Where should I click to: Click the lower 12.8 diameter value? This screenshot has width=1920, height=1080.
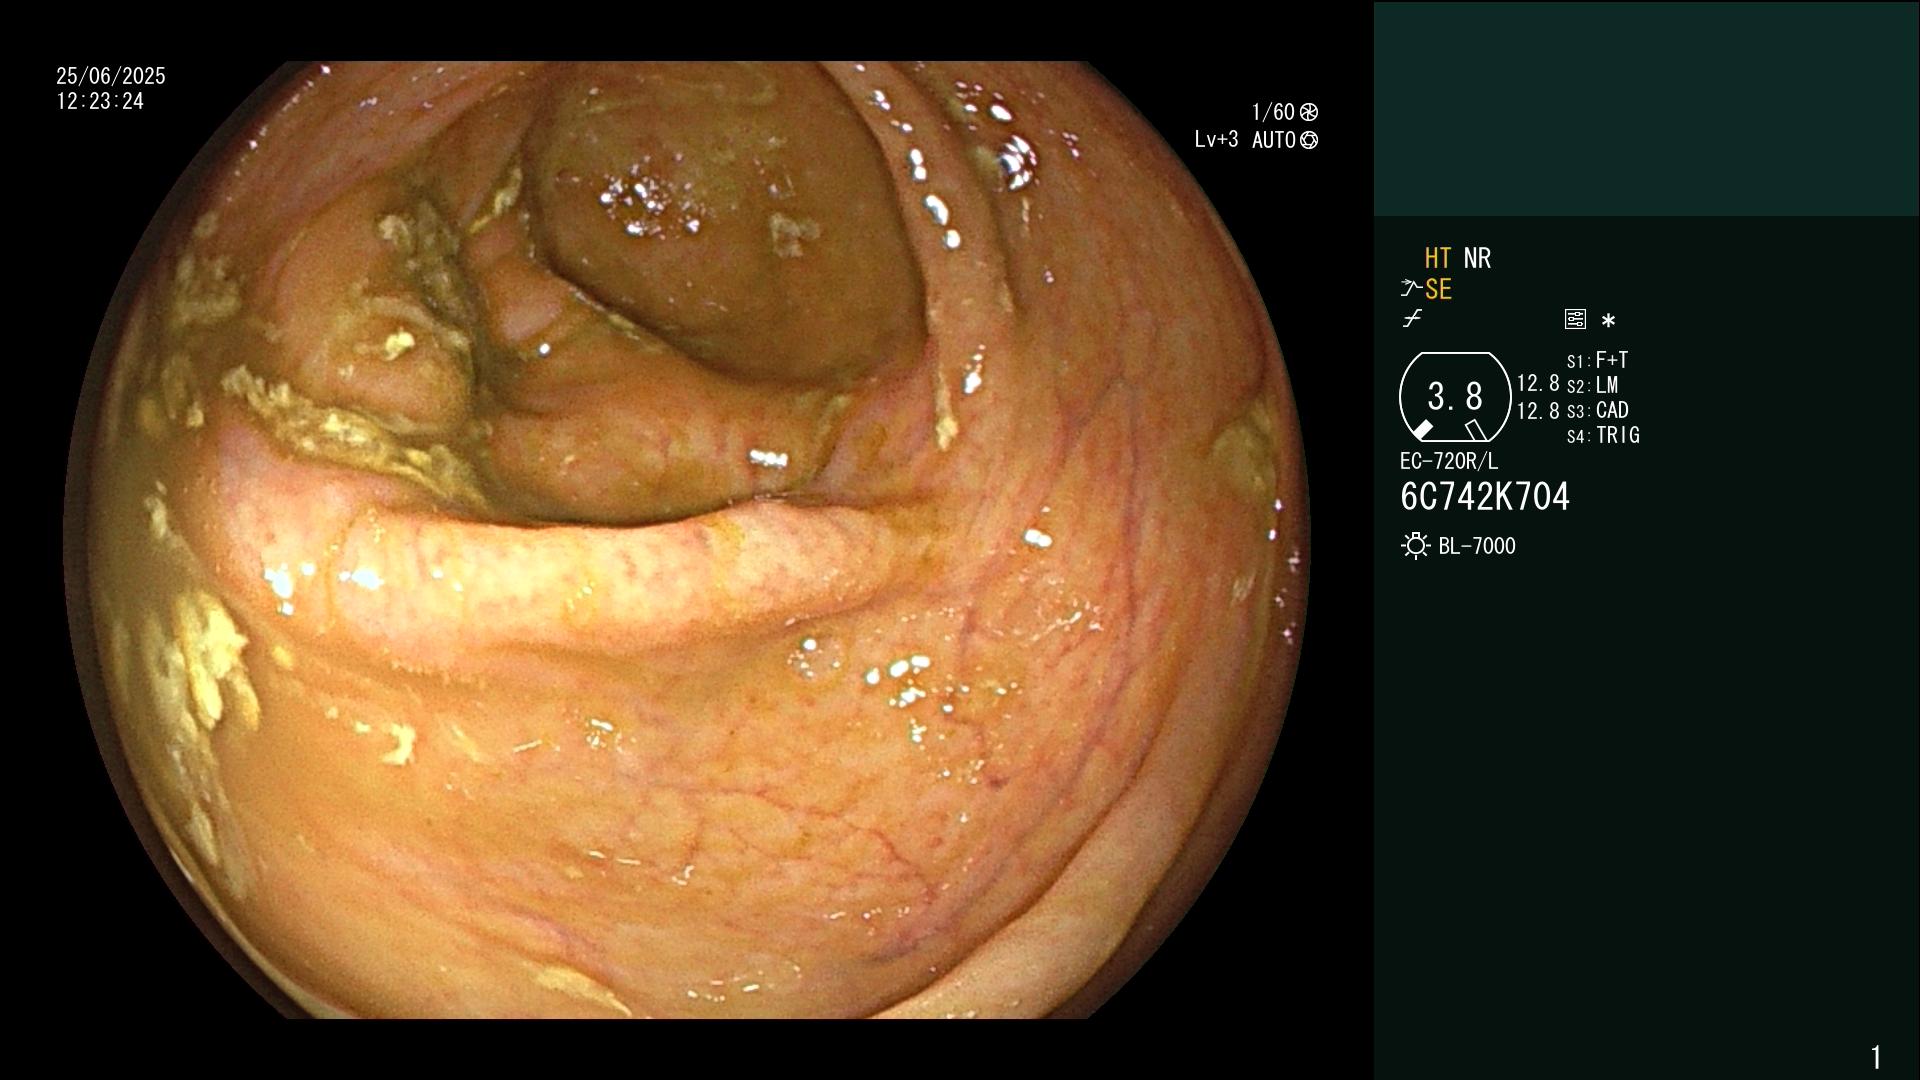1538,411
